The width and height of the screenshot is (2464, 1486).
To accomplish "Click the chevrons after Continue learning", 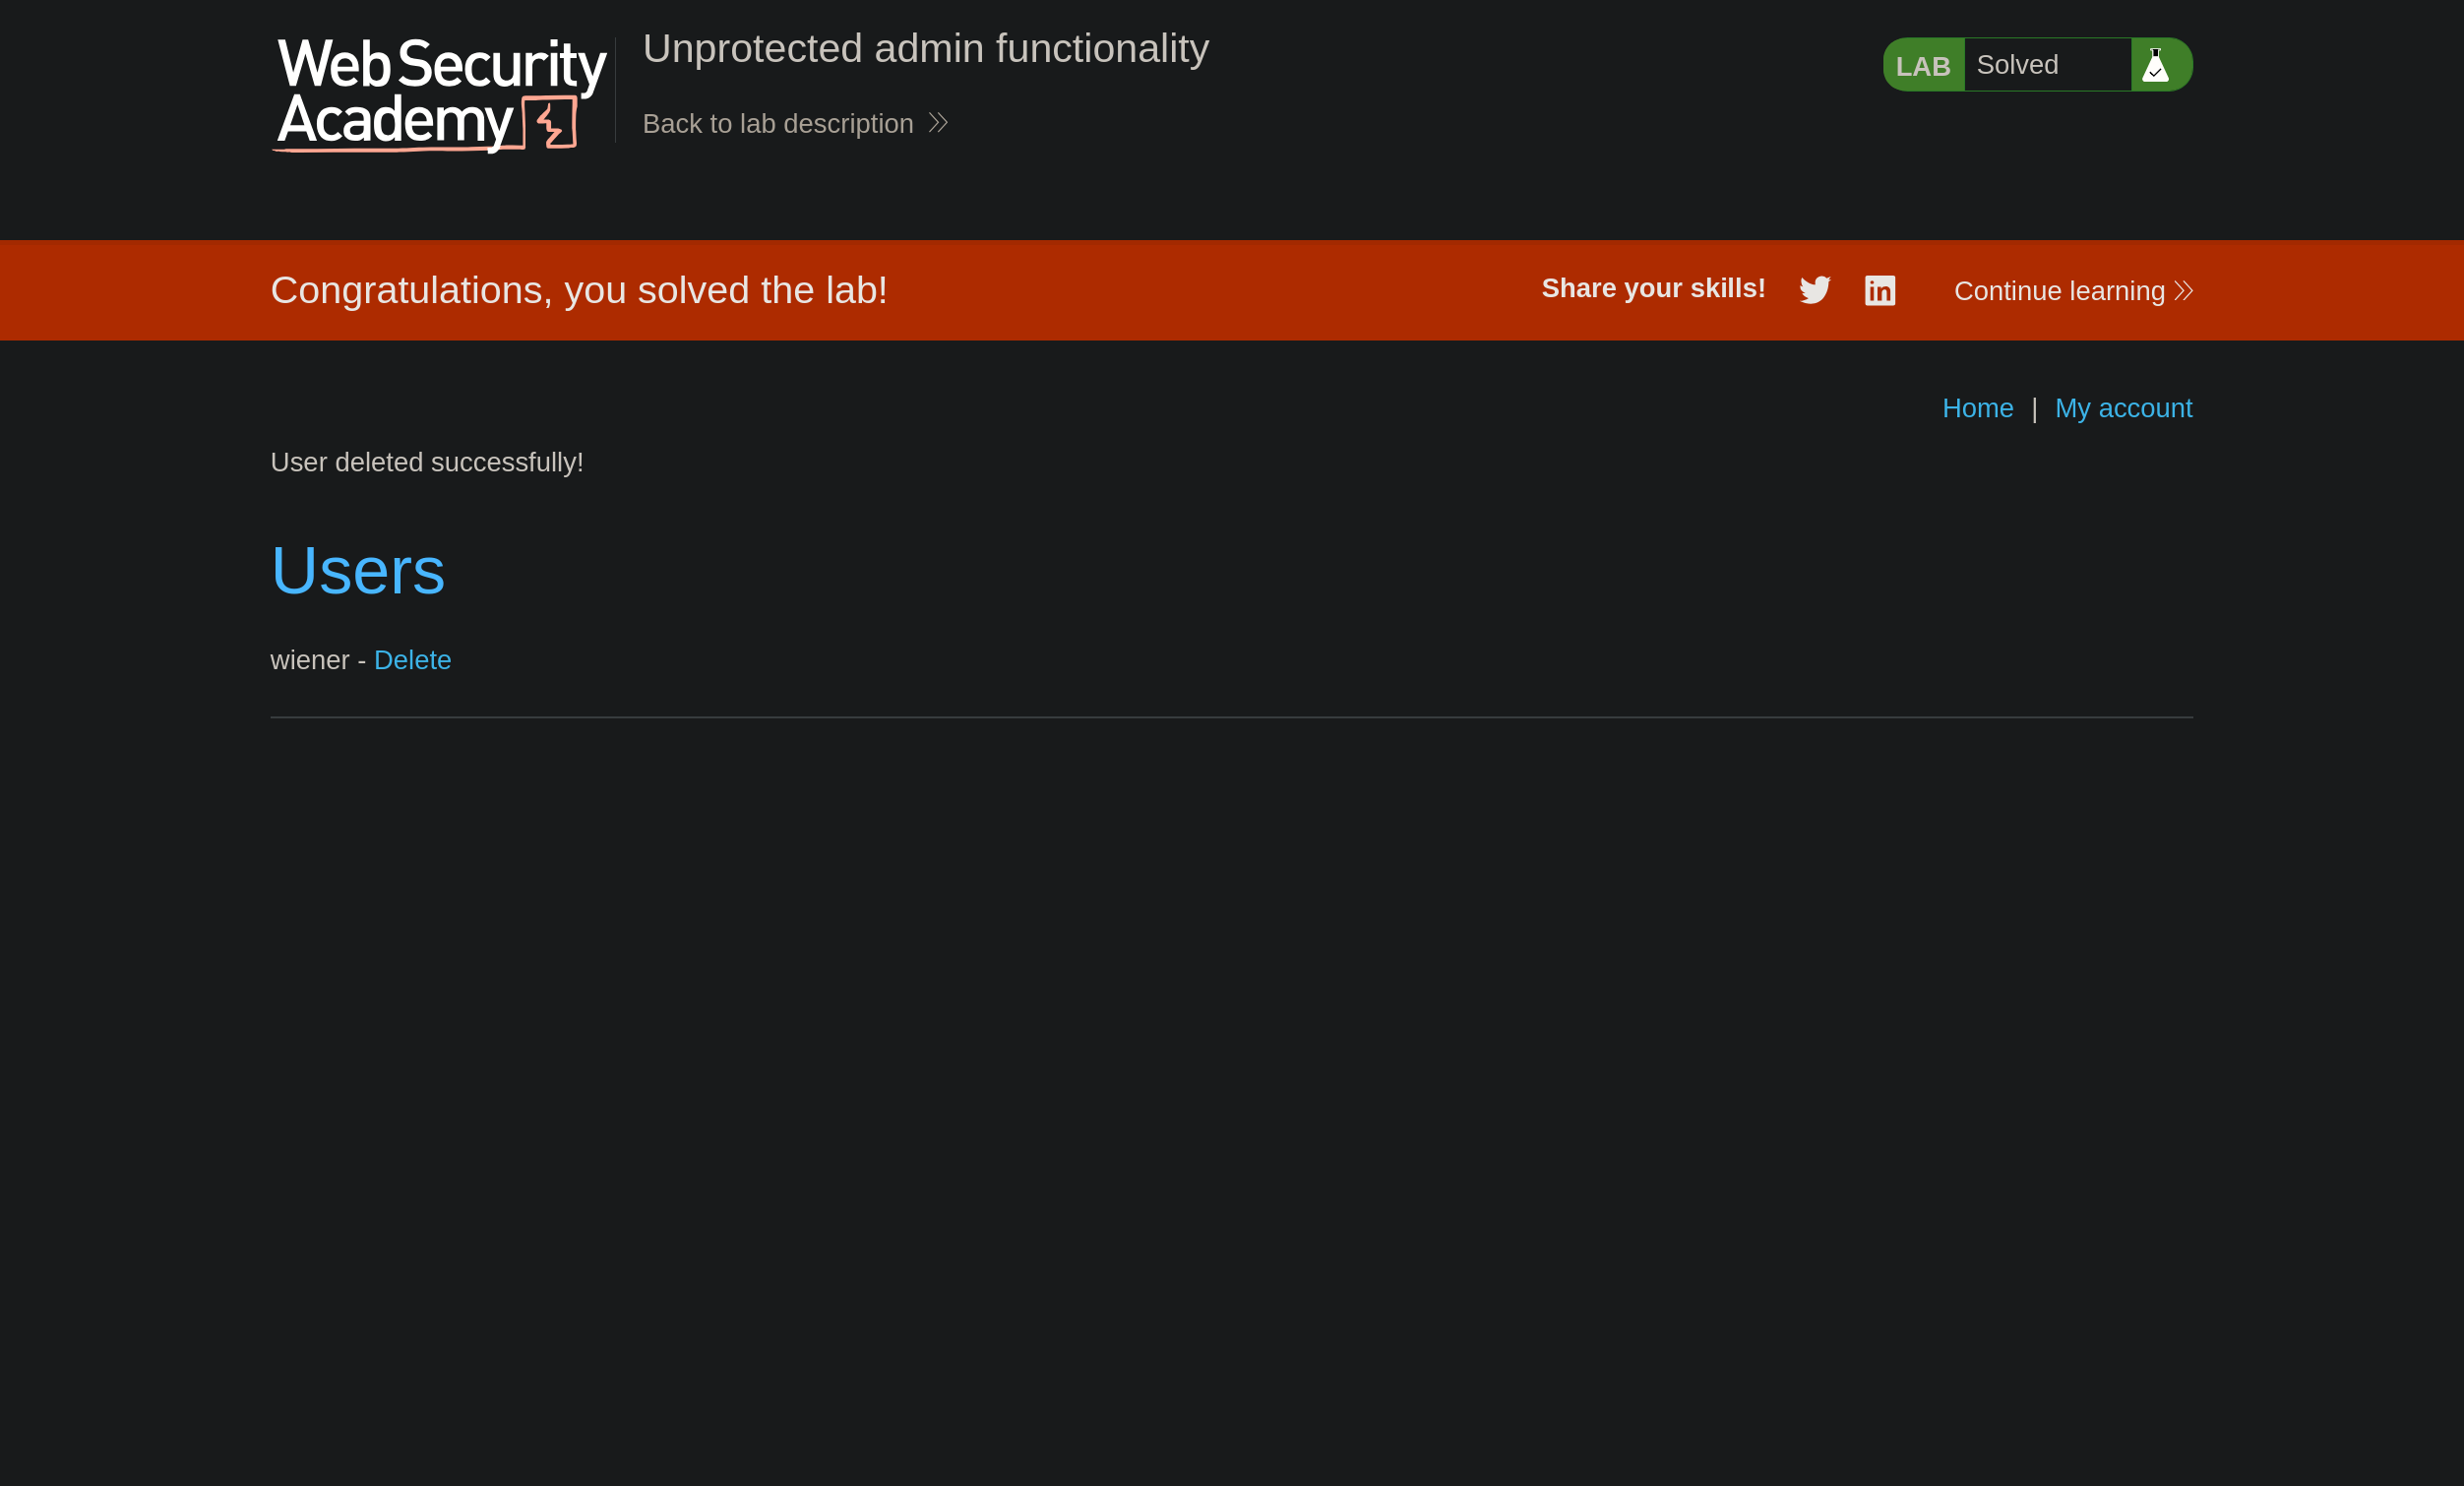I will tap(2183, 291).
